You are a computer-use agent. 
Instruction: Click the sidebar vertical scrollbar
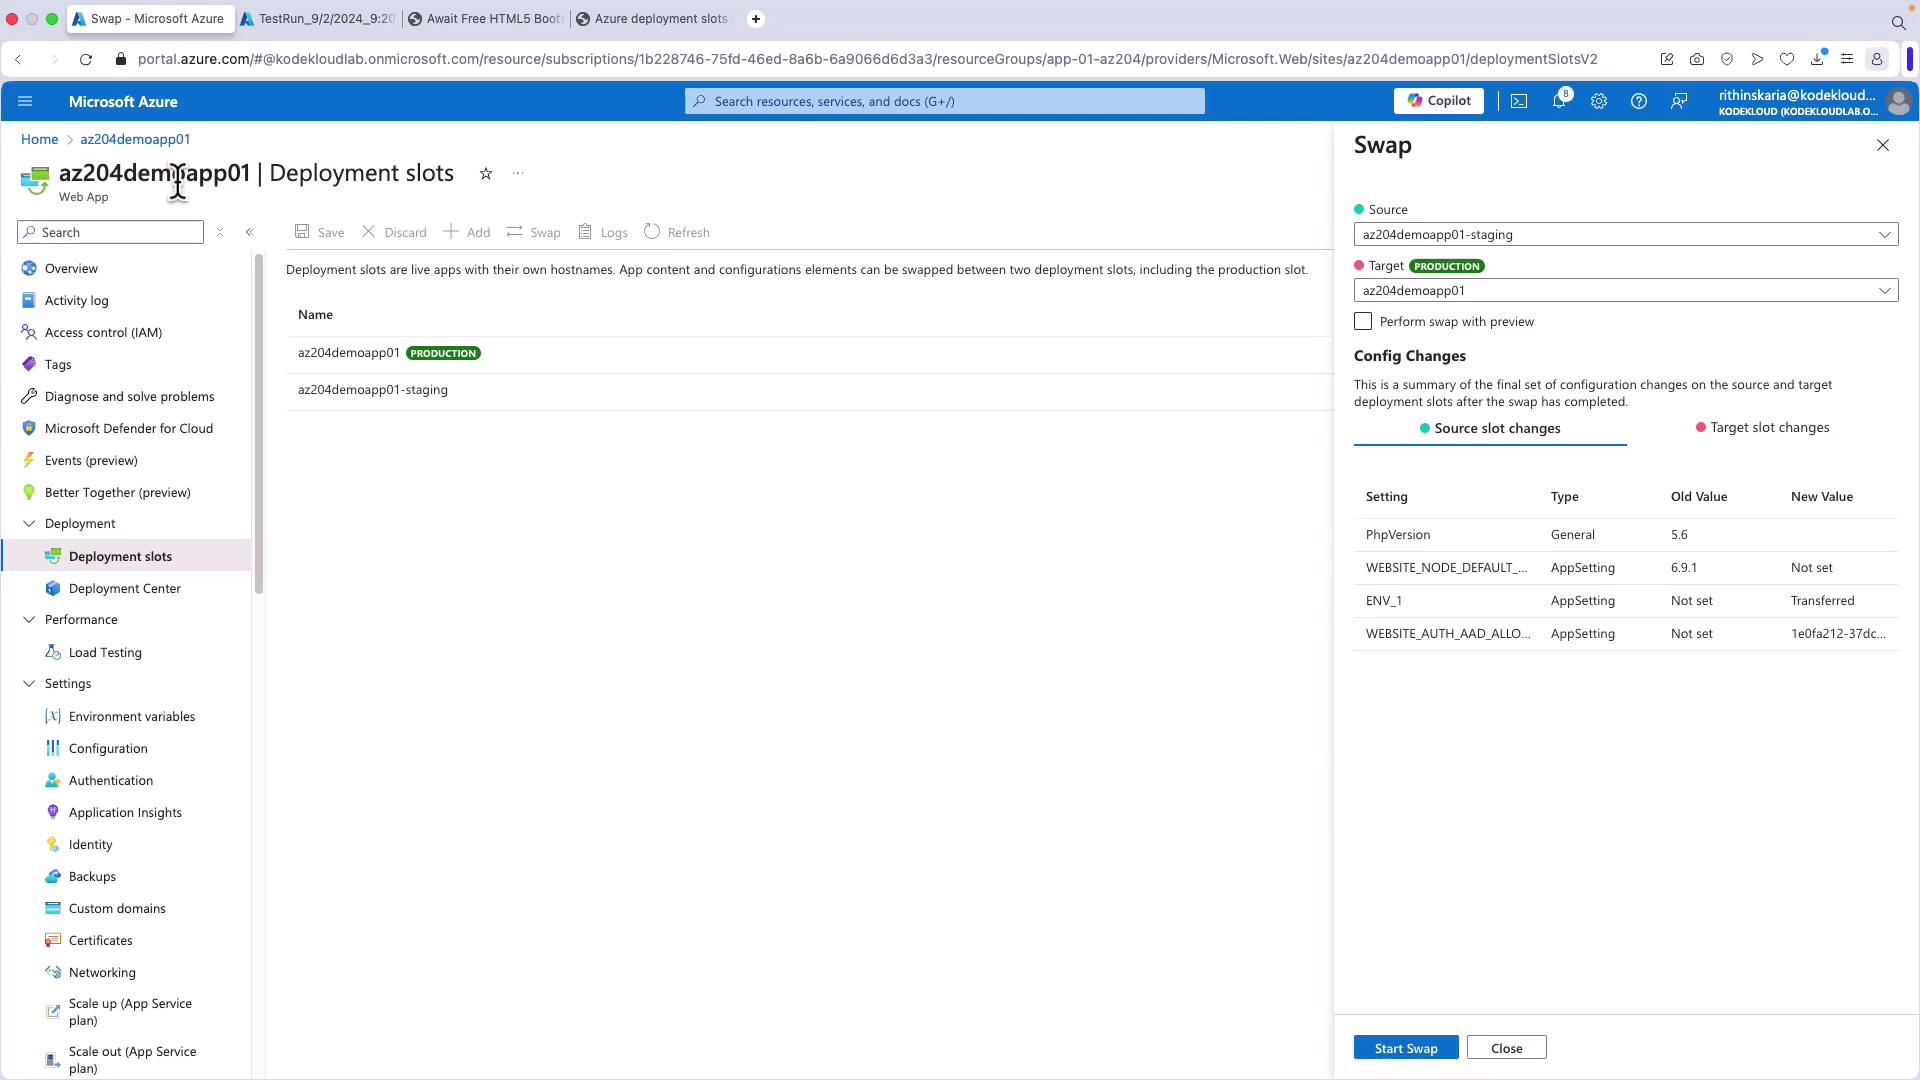click(x=259, y=425)
